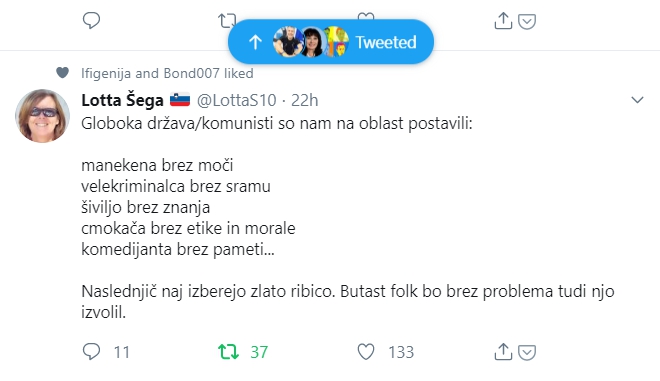Share Lotta Šega's tweet via upload icon
This screenshot has height=381, width=660.
click(x=503, y=352)
